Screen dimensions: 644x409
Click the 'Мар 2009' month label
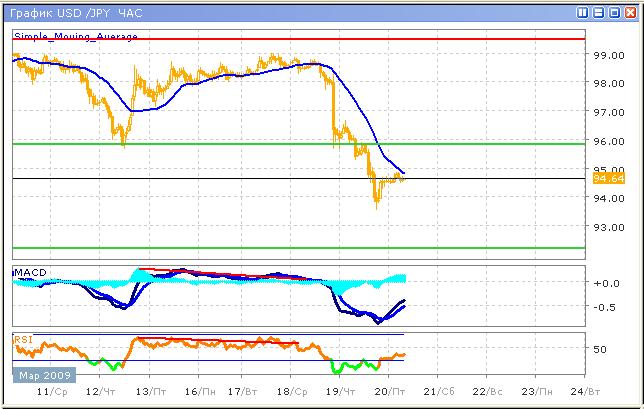tap(41, 376)
